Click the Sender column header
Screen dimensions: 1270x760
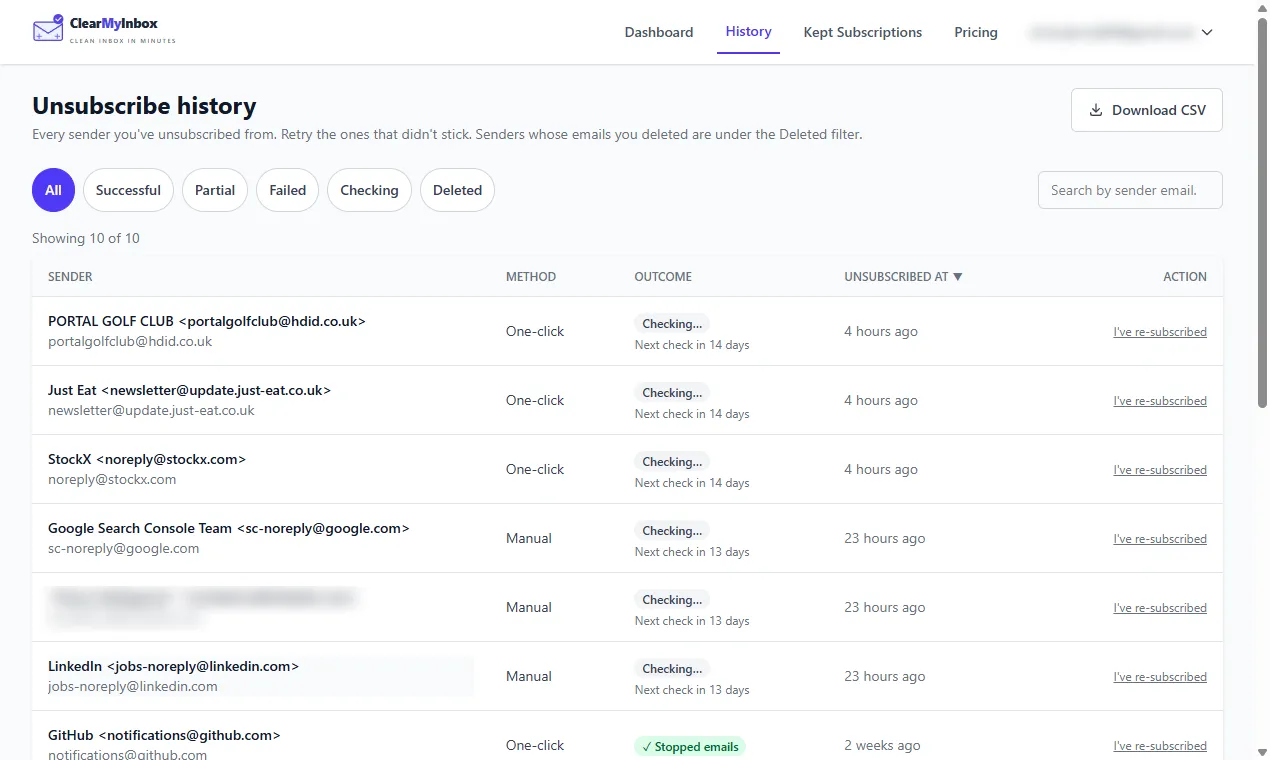tap(70, 277)
